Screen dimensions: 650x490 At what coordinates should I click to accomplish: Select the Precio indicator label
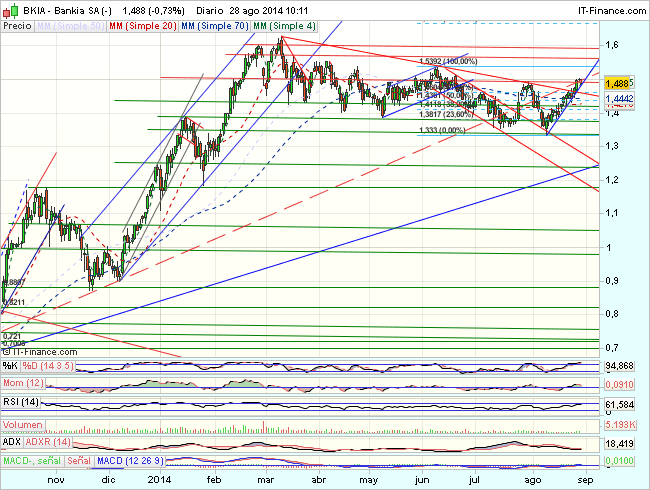point(17,26)
